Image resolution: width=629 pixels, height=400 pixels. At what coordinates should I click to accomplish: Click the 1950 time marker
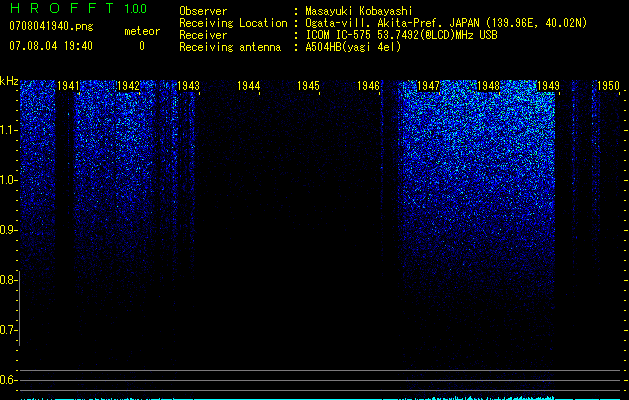pos(609,86)
